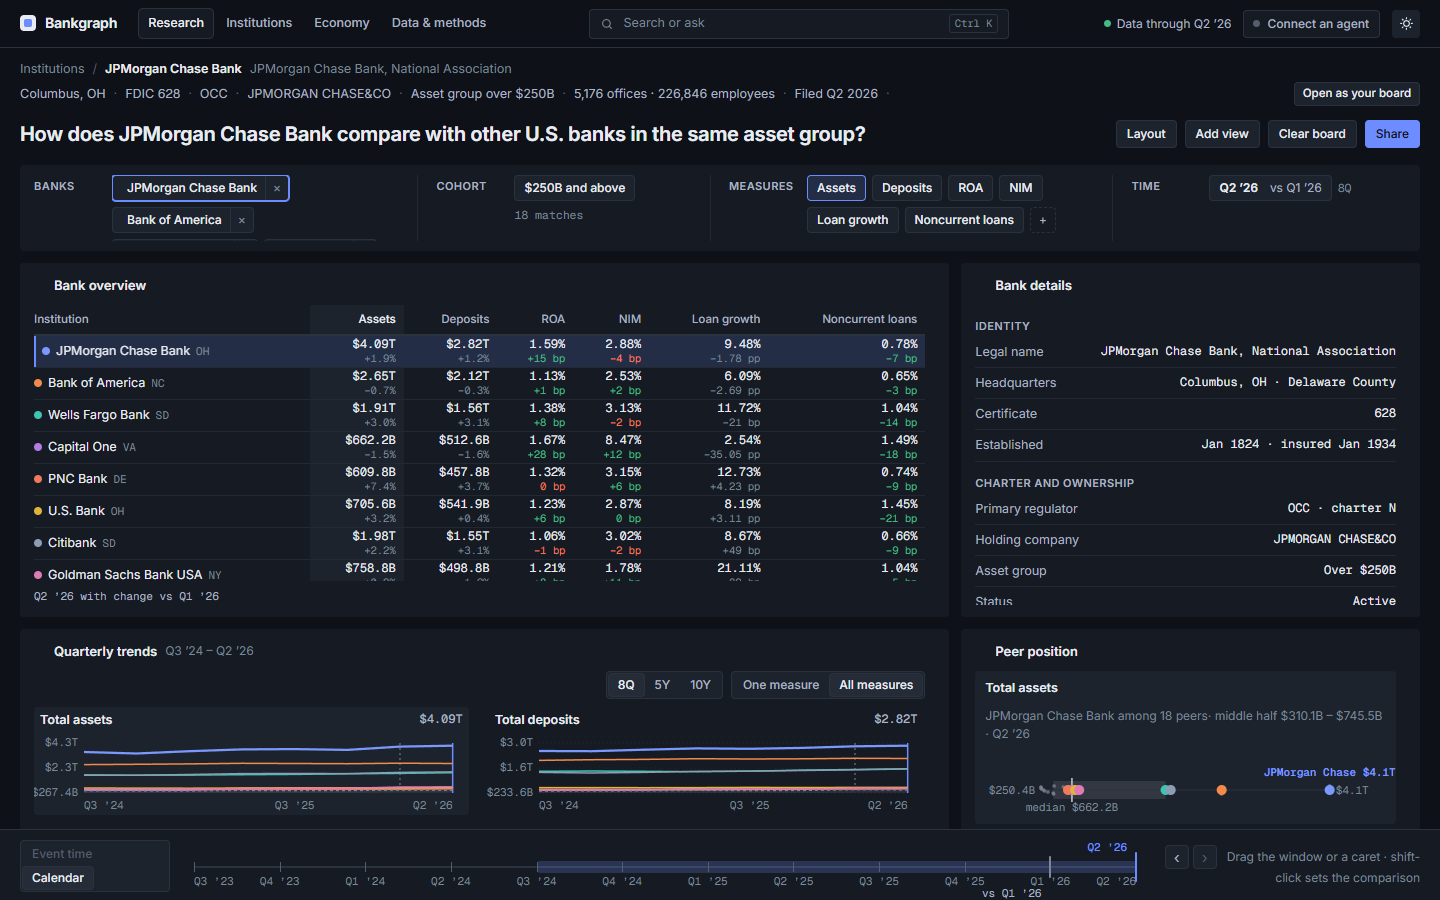Click the Share button
Viewport: 1440px width, 900px height.
(x=1392, y=134)
